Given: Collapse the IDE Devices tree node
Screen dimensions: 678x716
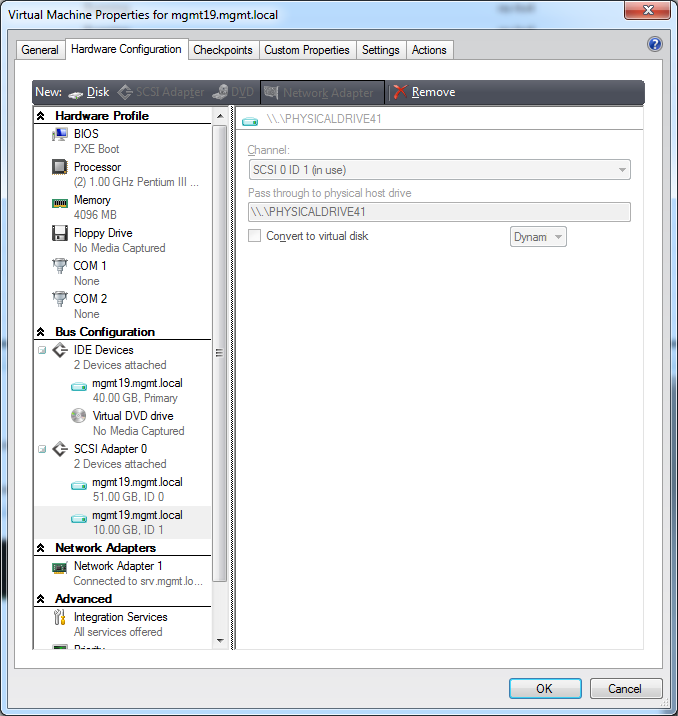Looking at the screenshot, I should [x=42, y=350].
